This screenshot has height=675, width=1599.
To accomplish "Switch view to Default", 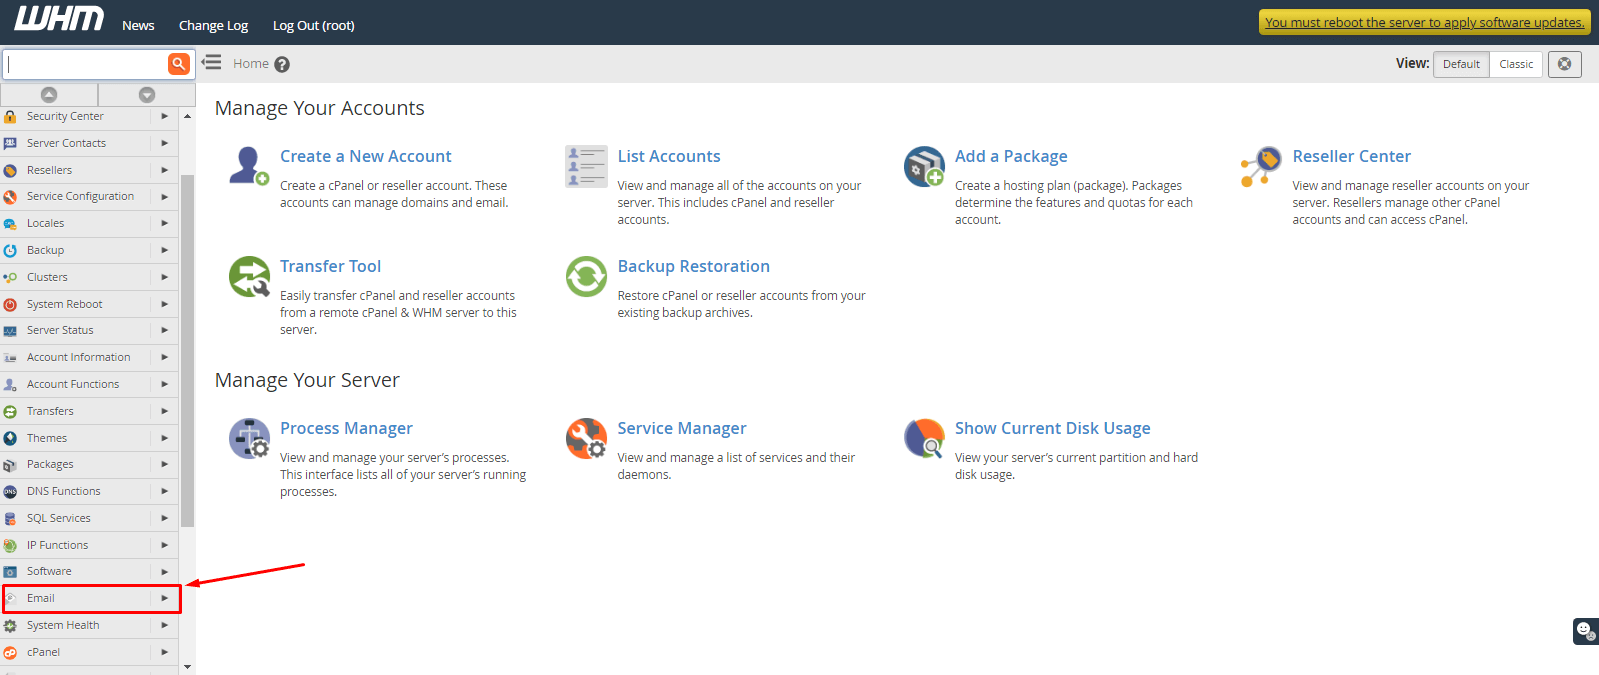I will 1461,64.
